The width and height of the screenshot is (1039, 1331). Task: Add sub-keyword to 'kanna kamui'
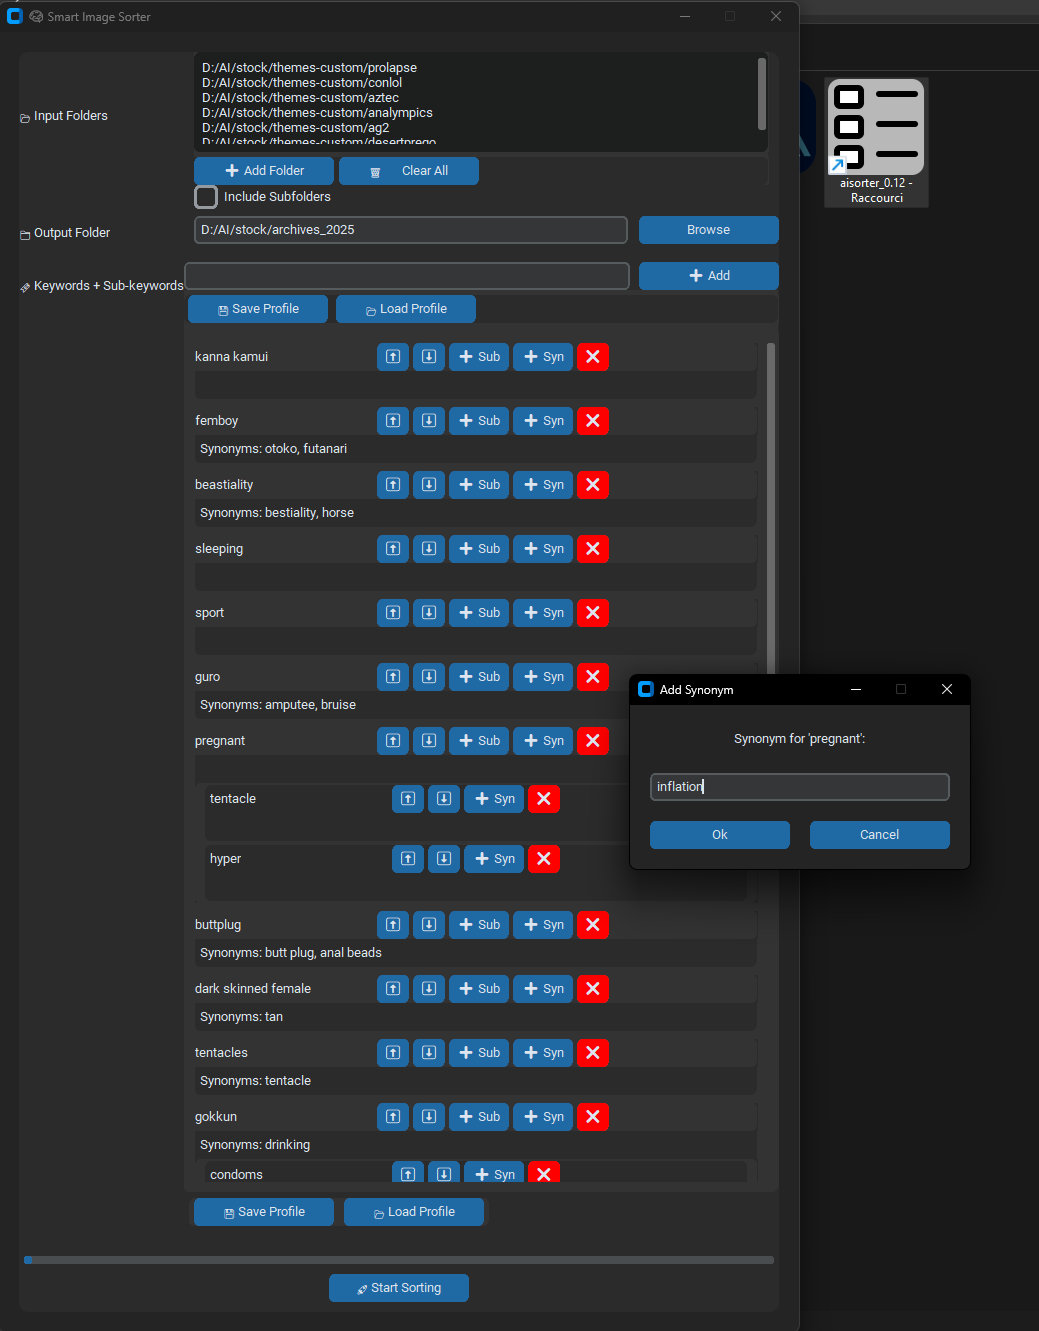479,357
